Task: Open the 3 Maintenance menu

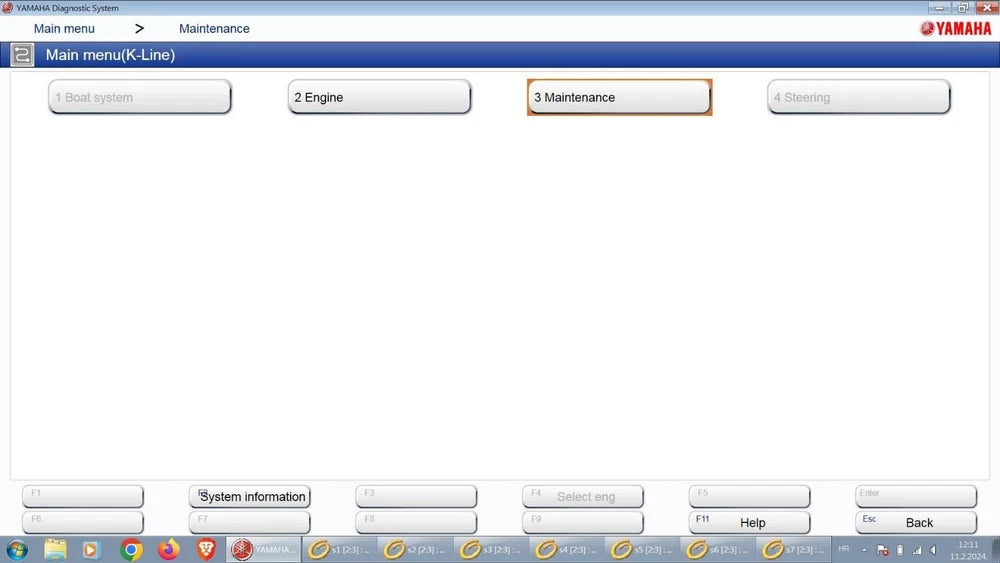Action: tap(619, 98)
